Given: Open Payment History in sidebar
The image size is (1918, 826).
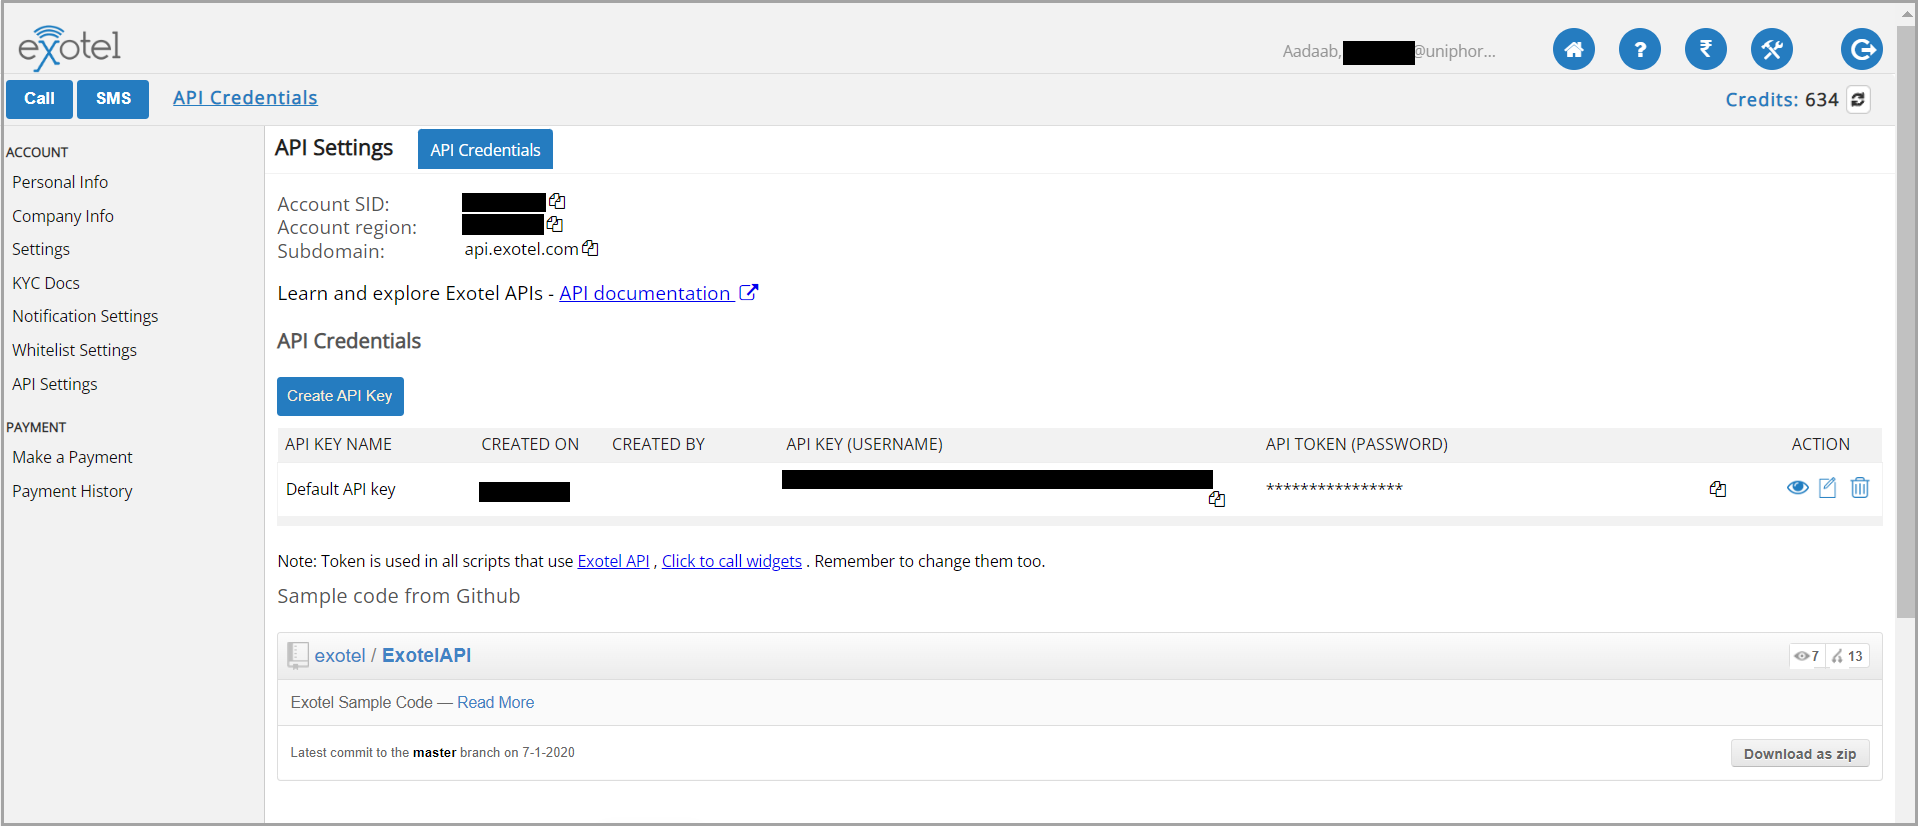Looking at the screenshot, I should [72, 491].
